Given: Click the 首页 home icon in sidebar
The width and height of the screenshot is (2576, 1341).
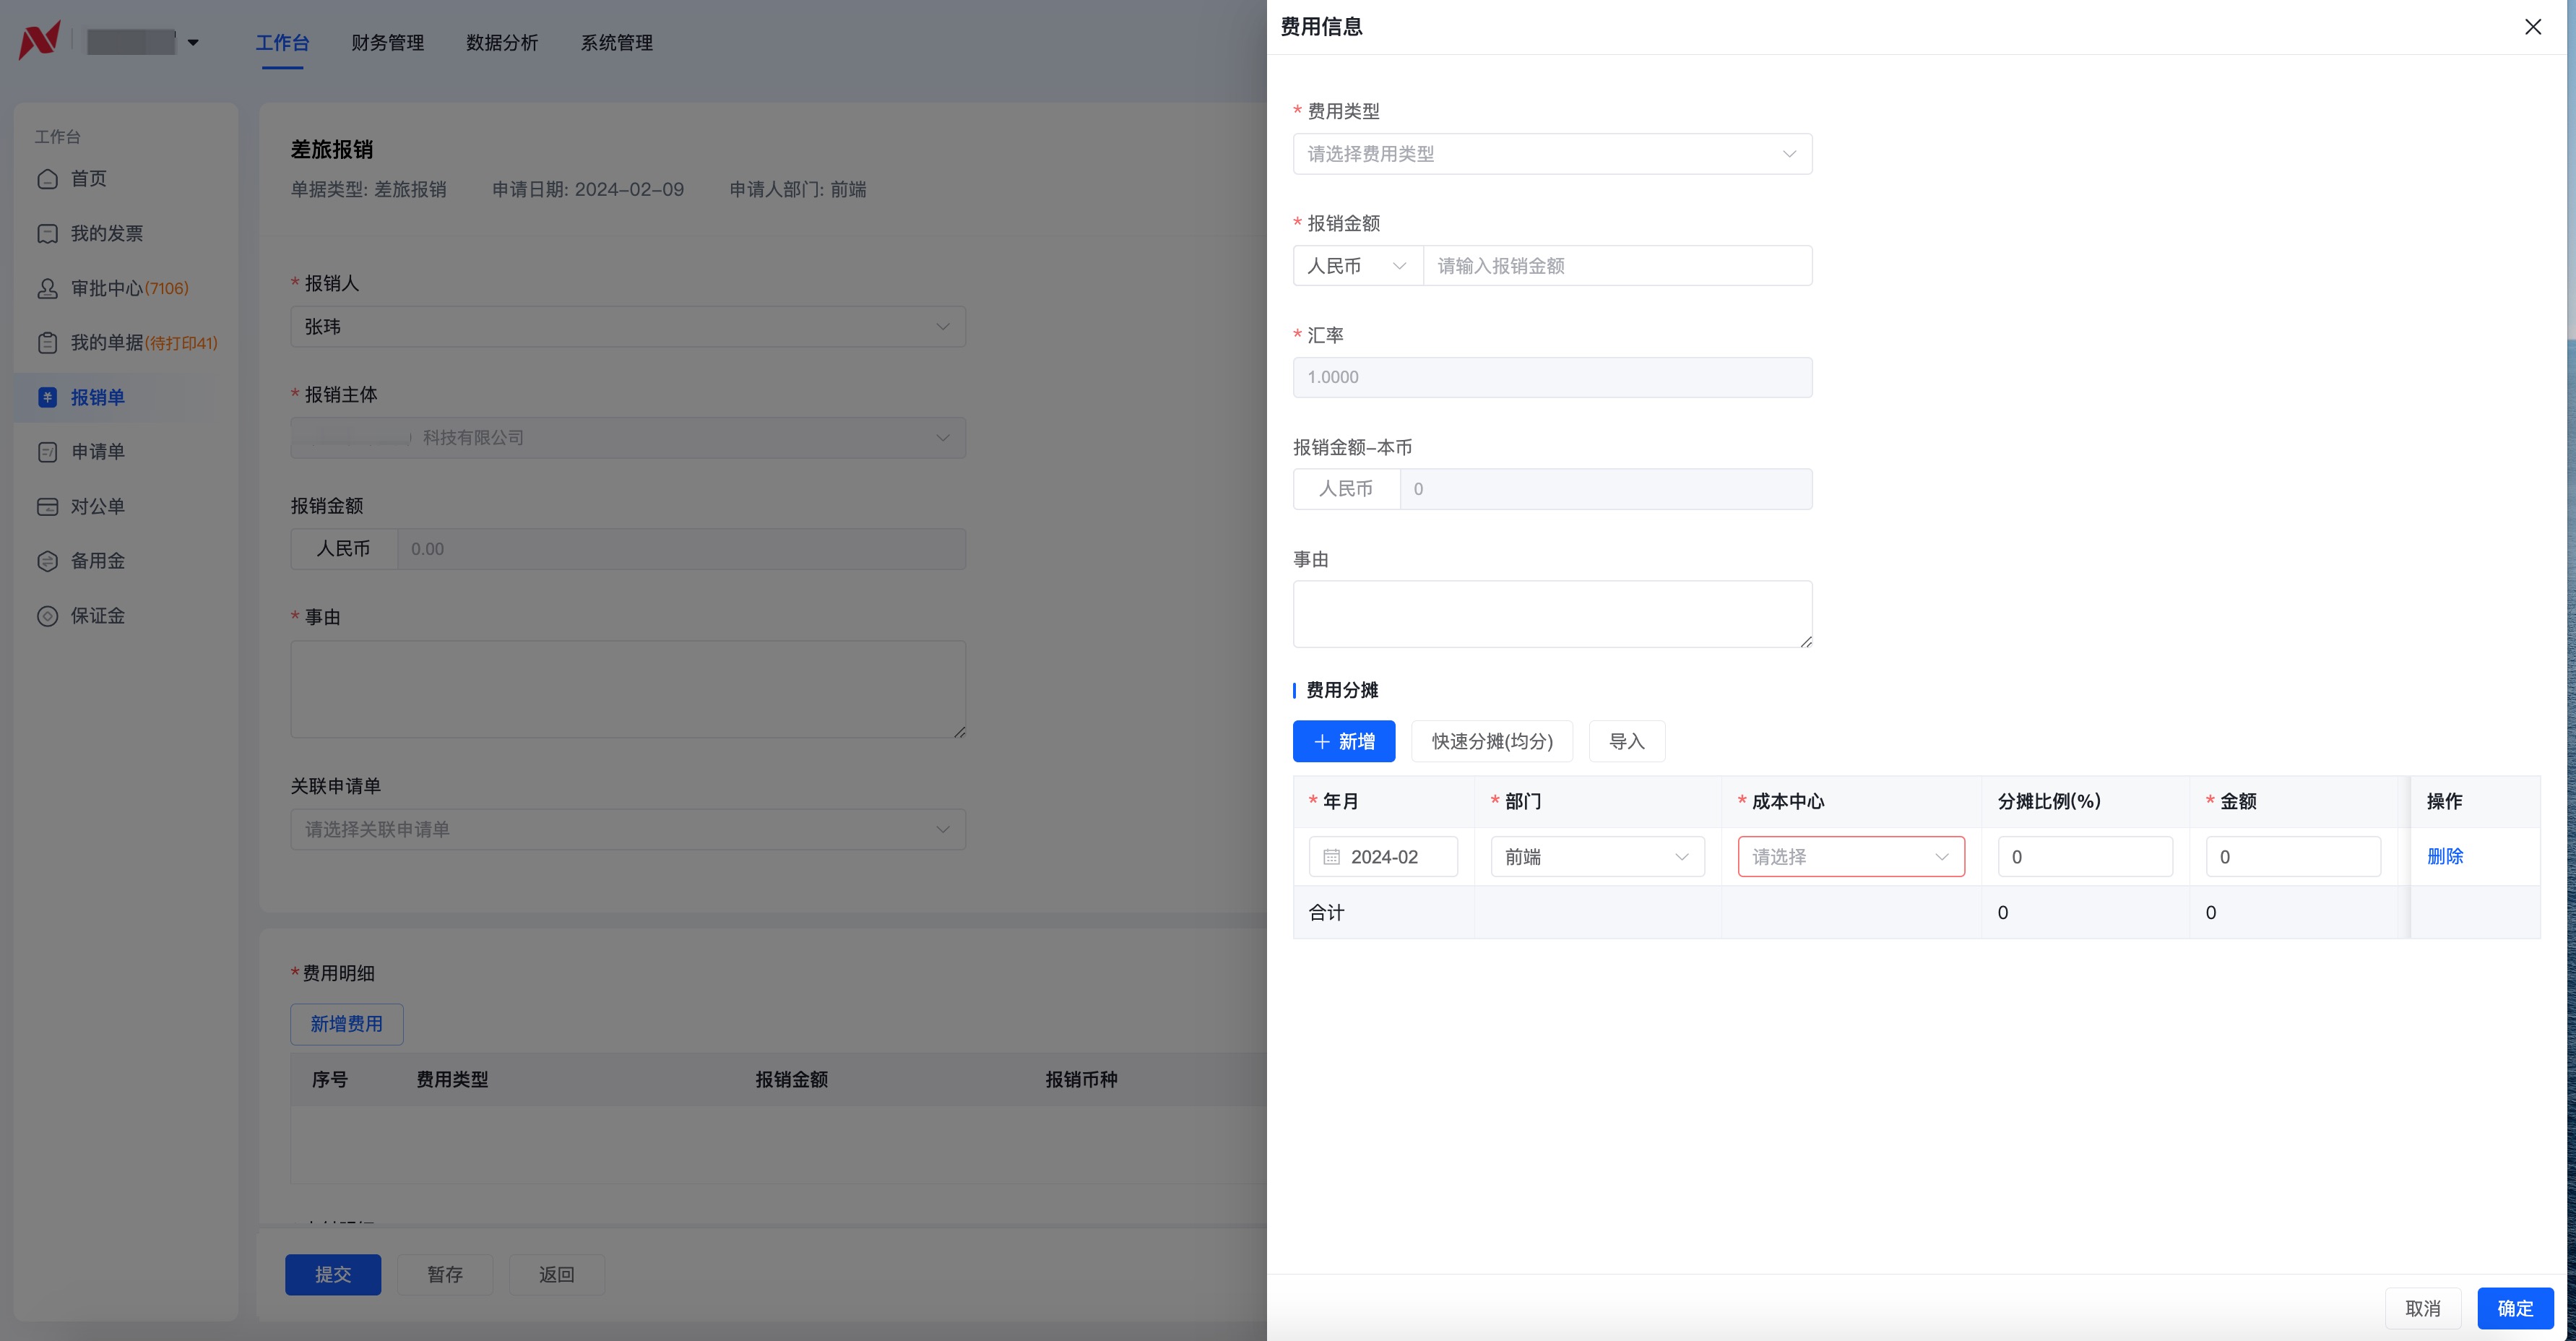Looking at the screenshot, I should pos(47,179).
